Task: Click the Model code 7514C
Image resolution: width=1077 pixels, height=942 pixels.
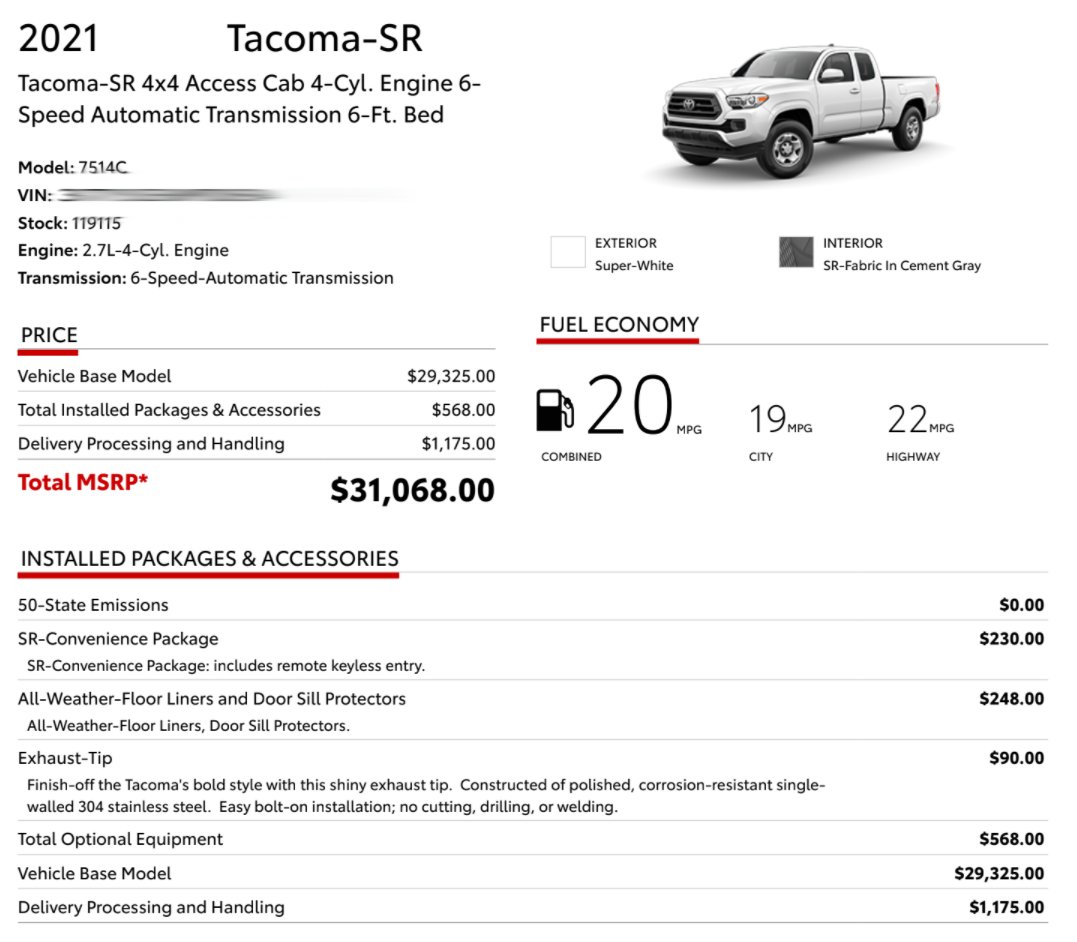Action: click(103, 168)
